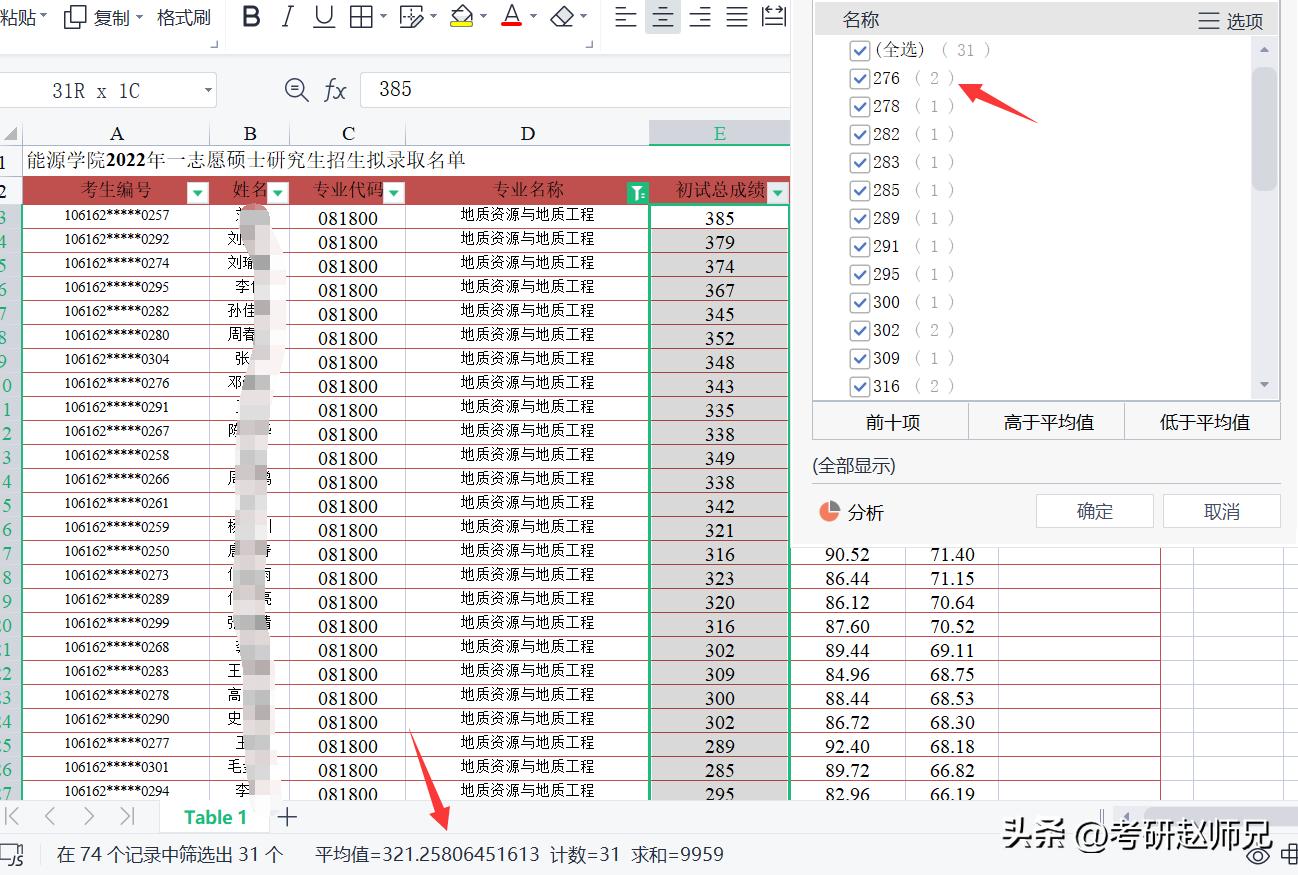Screen dimensions: 1298x875
Task: Apply borders to selection
Action: (359, 16)
